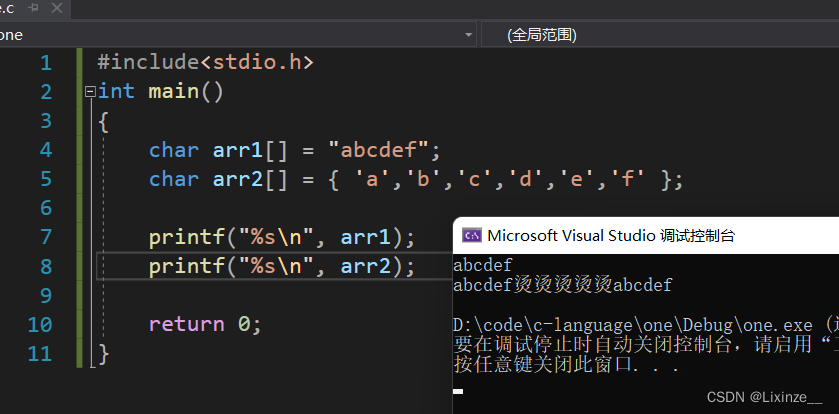Screen dimensions: 839x414
Task: Click the one.exe path in console
Action: point(640,325)
